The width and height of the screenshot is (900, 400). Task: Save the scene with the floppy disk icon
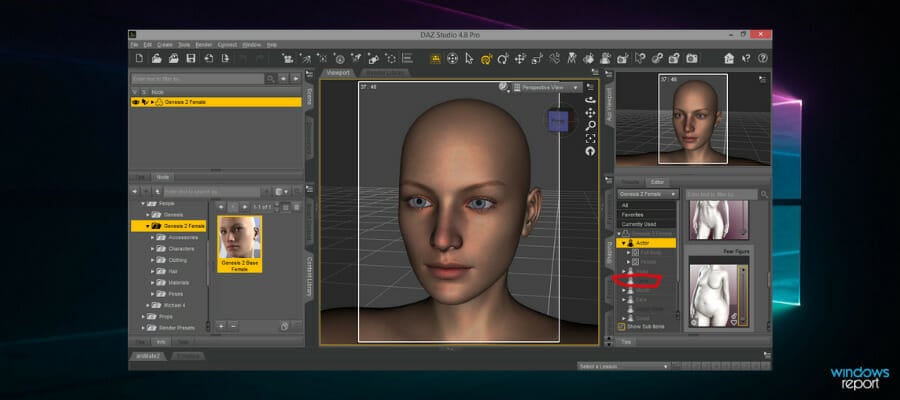tap(191, 58)
